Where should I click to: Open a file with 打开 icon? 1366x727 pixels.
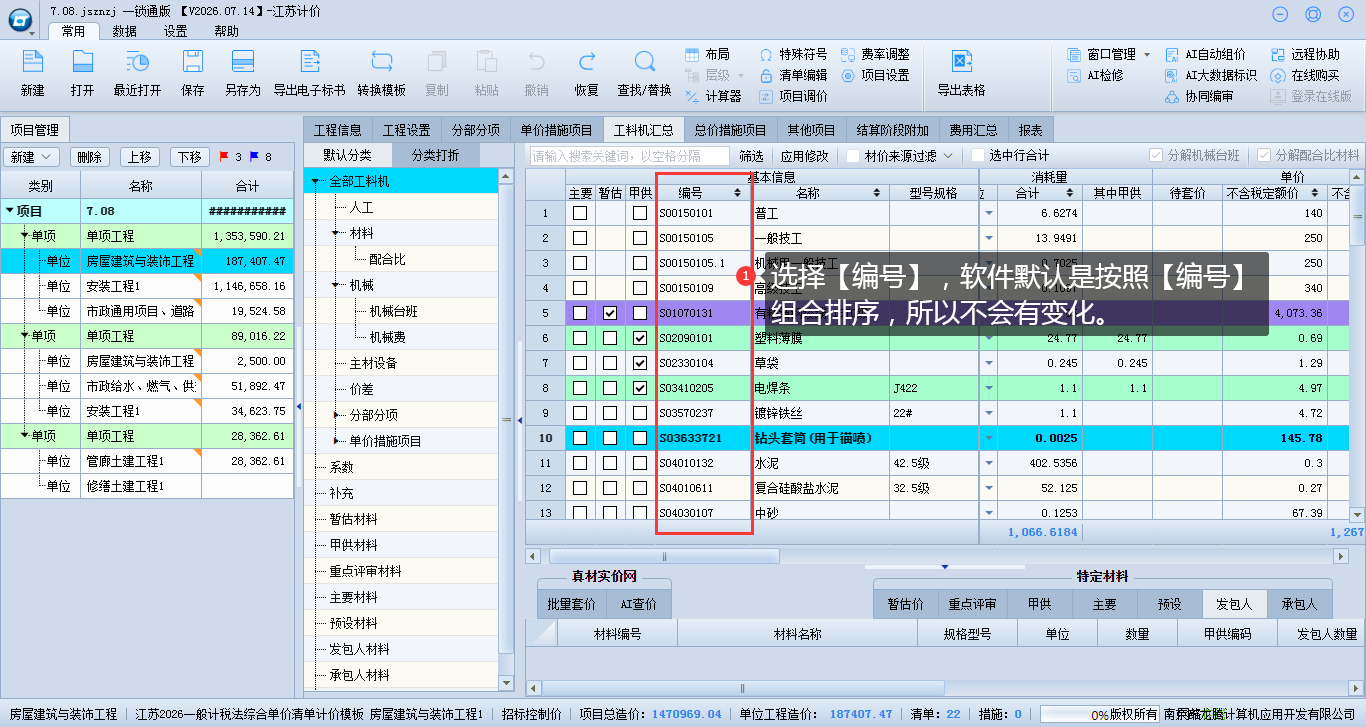point(82,72)
